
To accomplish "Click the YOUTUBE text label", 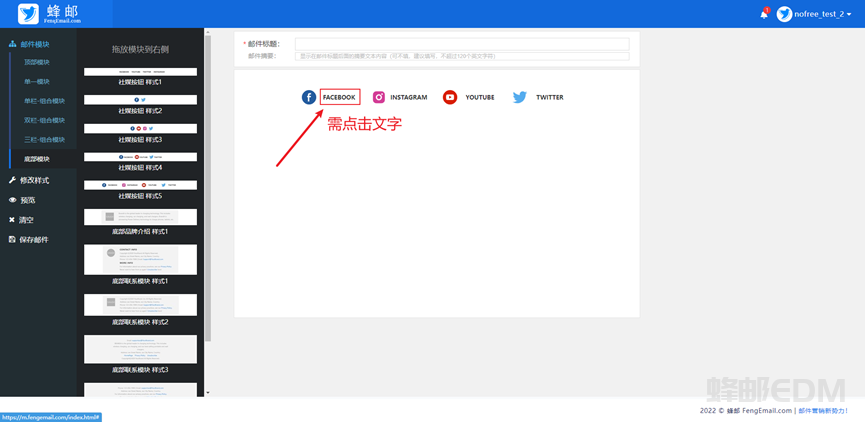I will pos(480,97).
